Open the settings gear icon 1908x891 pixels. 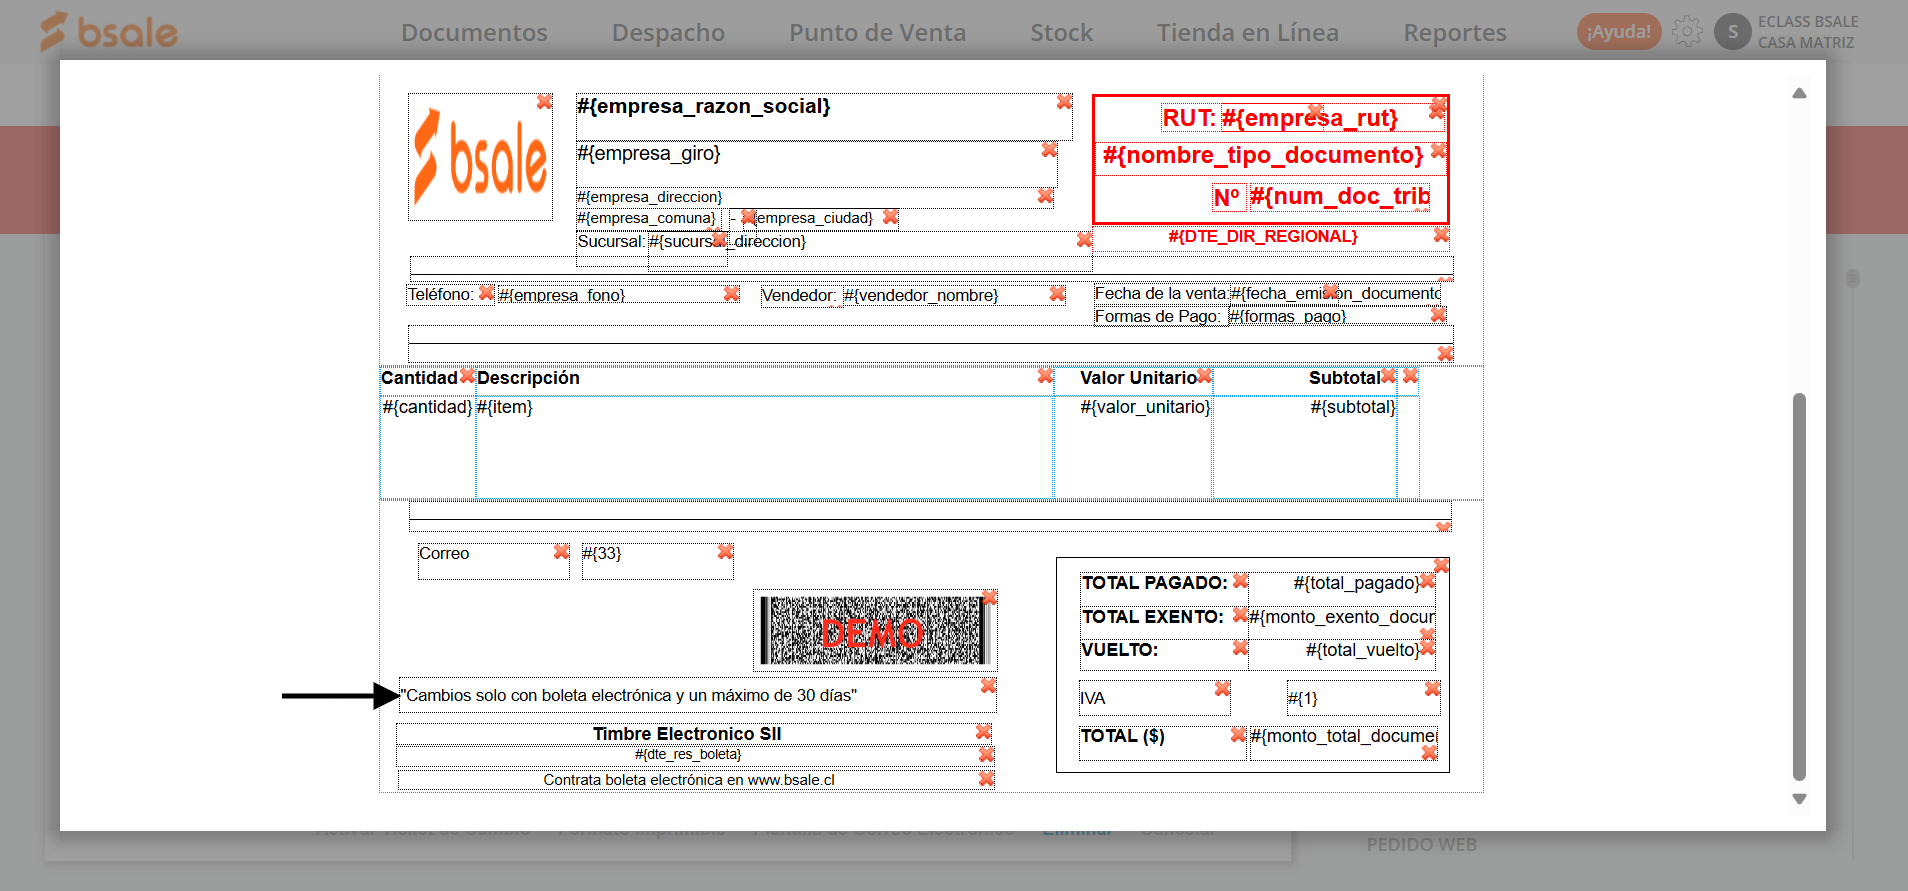coord(1687,32)
